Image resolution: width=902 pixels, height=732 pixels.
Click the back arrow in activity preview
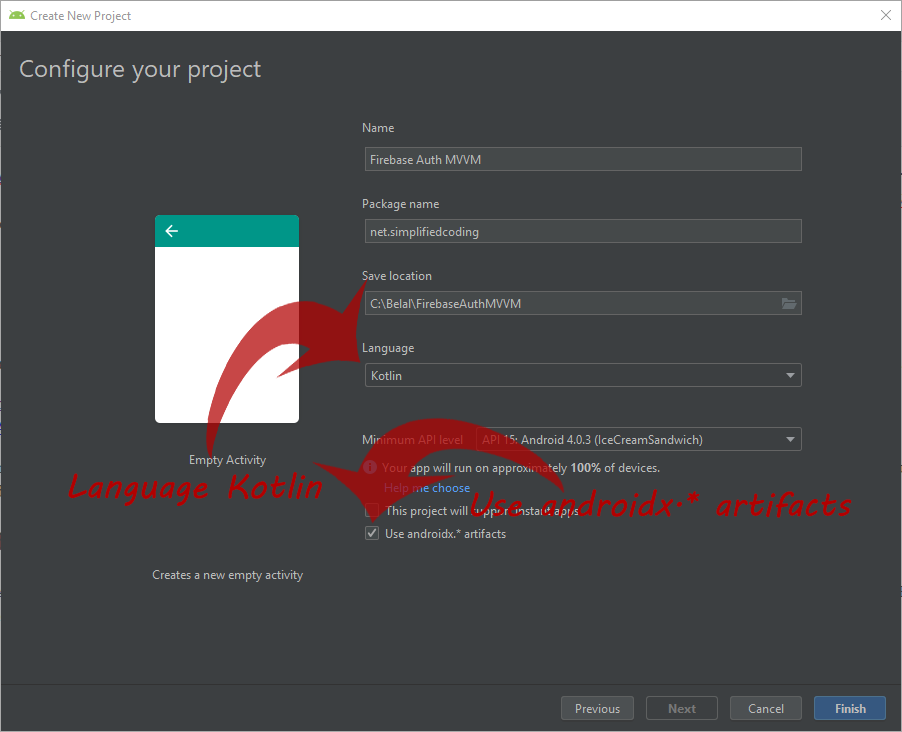click(171, 231)
